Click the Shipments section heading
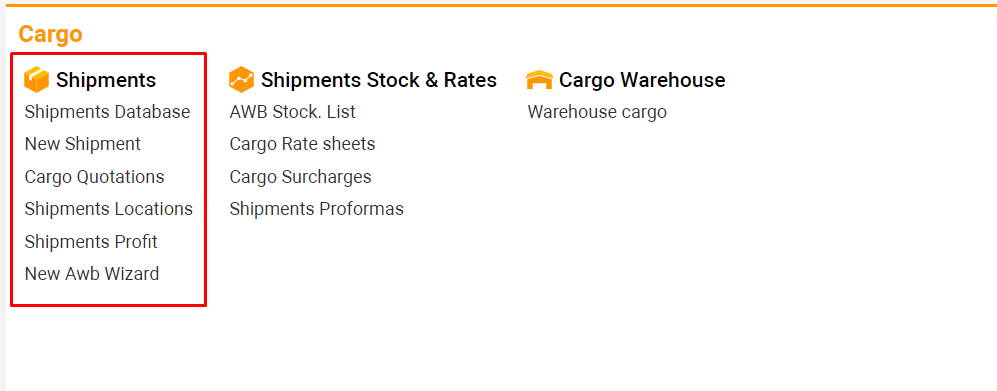 tap(106, 80)
